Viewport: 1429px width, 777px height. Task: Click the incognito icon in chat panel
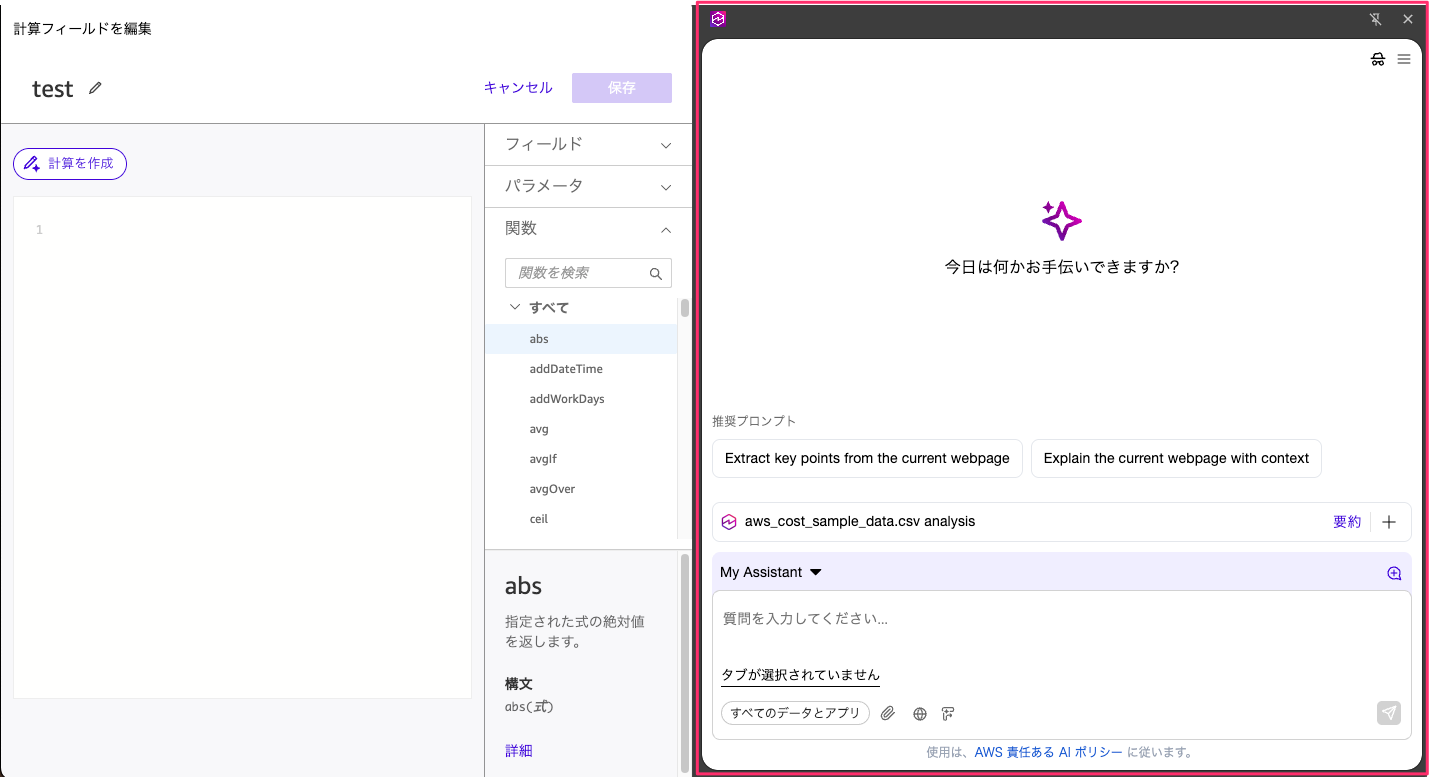coord(1377,59)
